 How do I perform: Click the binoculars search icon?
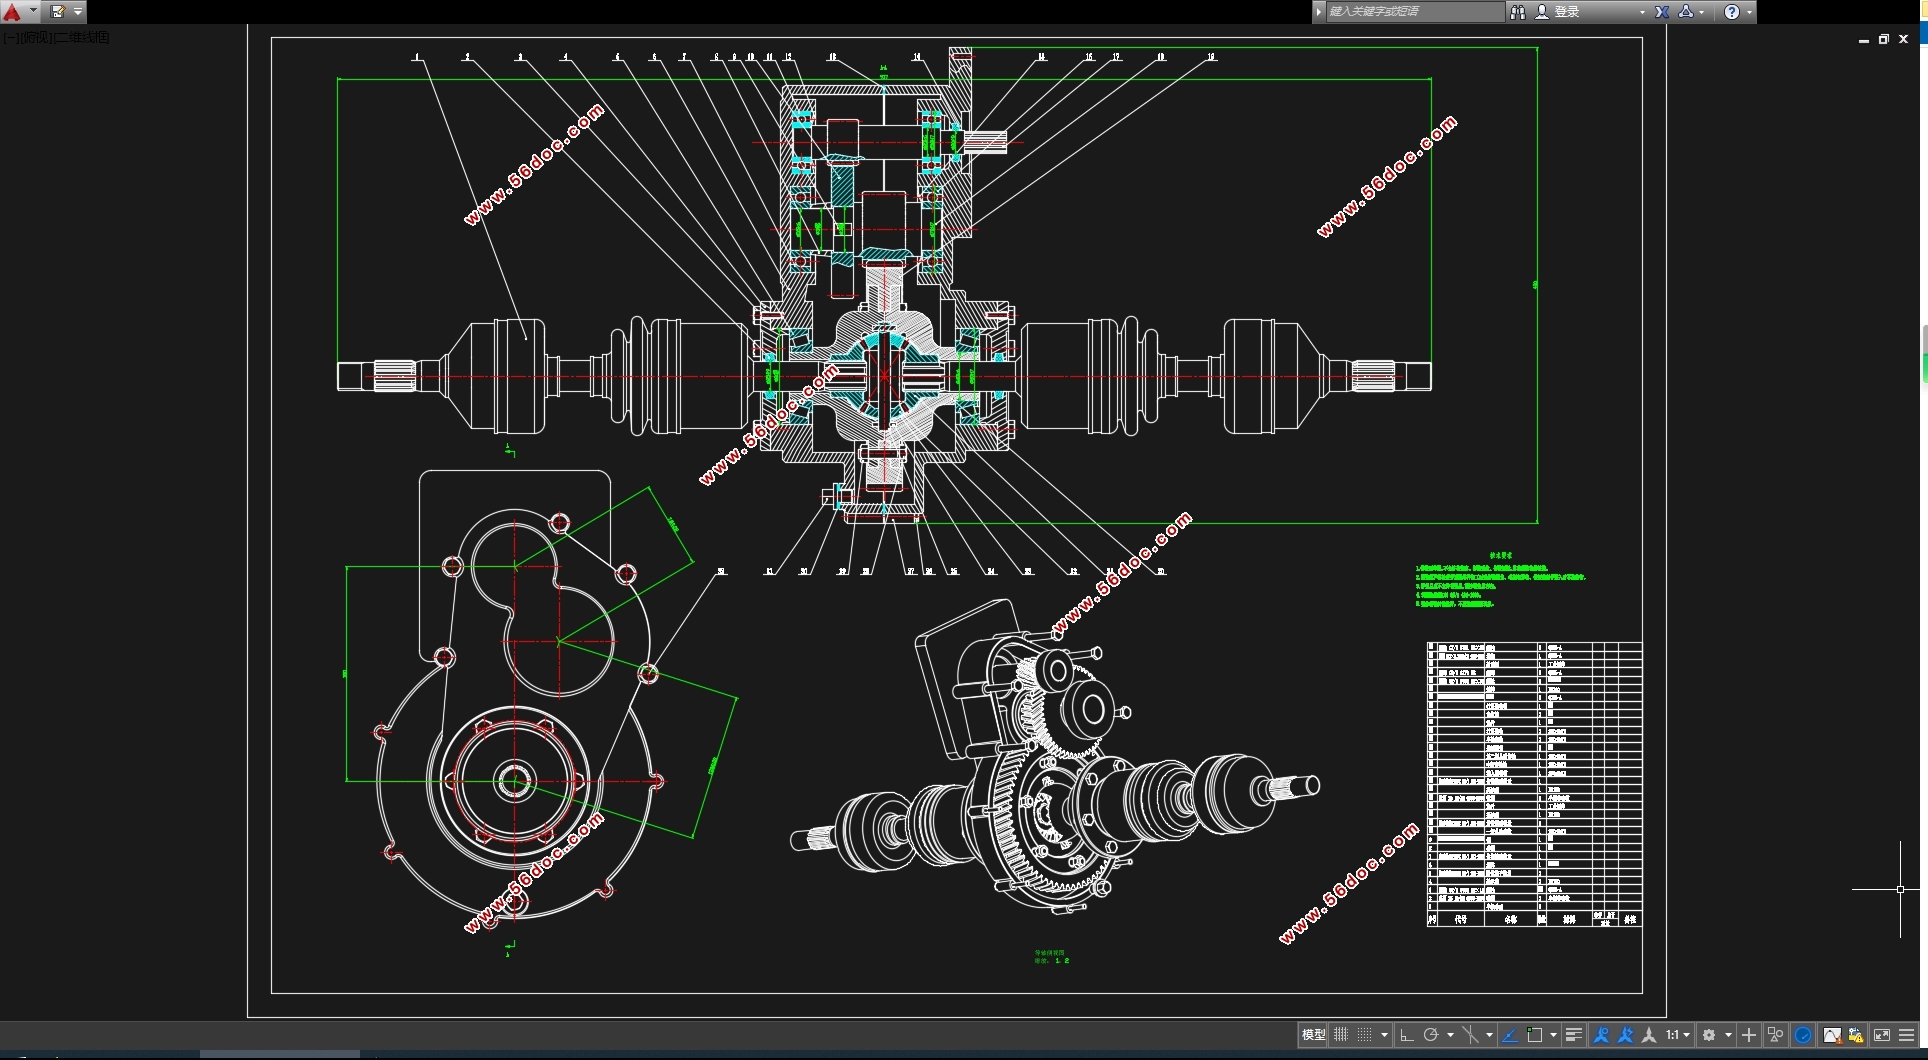tap(1518, 12)
